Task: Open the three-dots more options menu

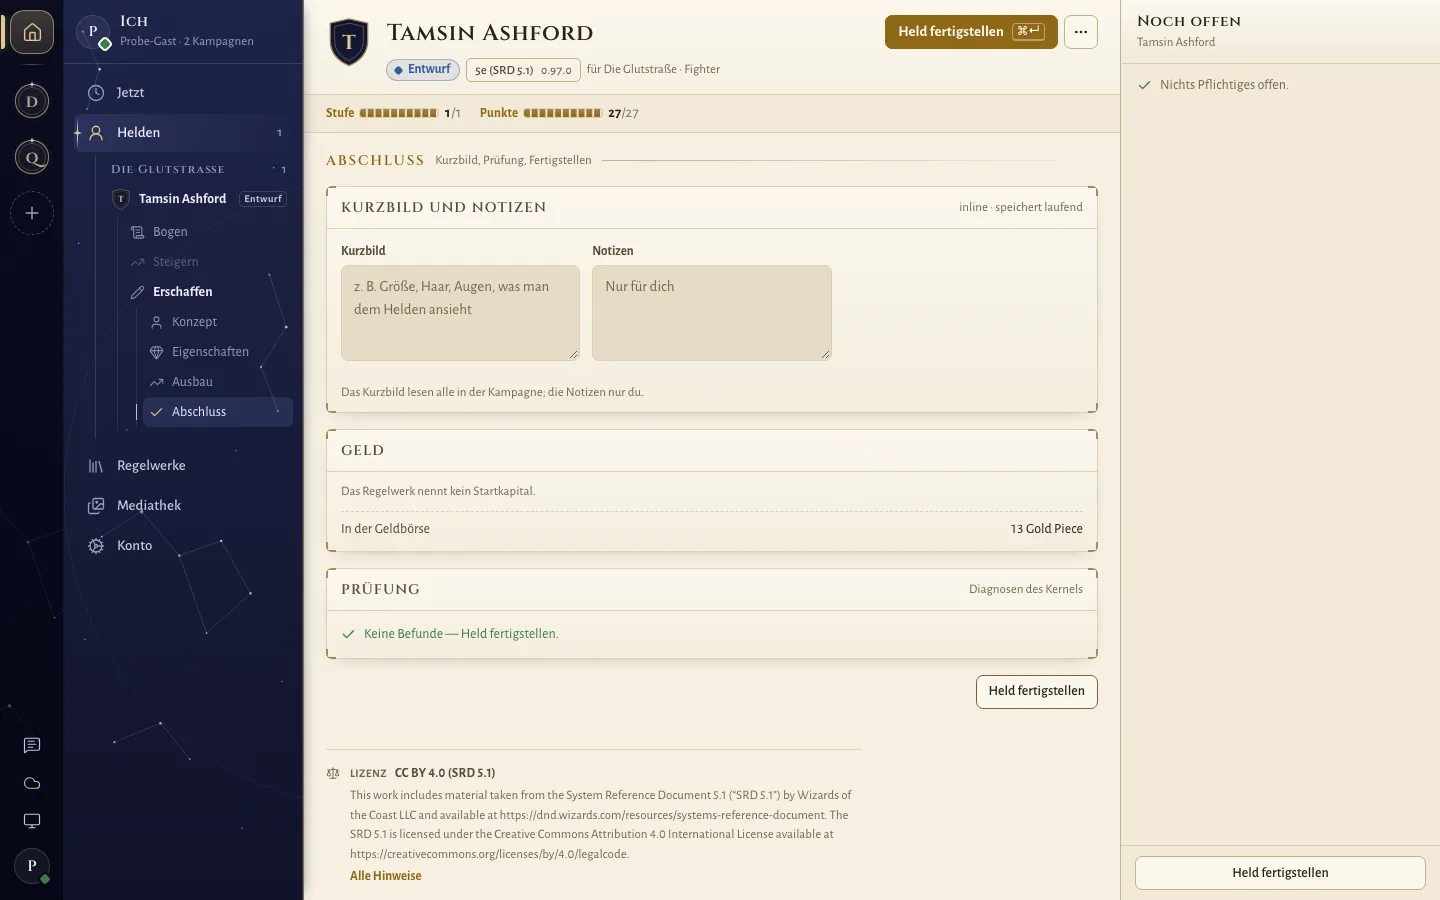Action: (1081, 32)
